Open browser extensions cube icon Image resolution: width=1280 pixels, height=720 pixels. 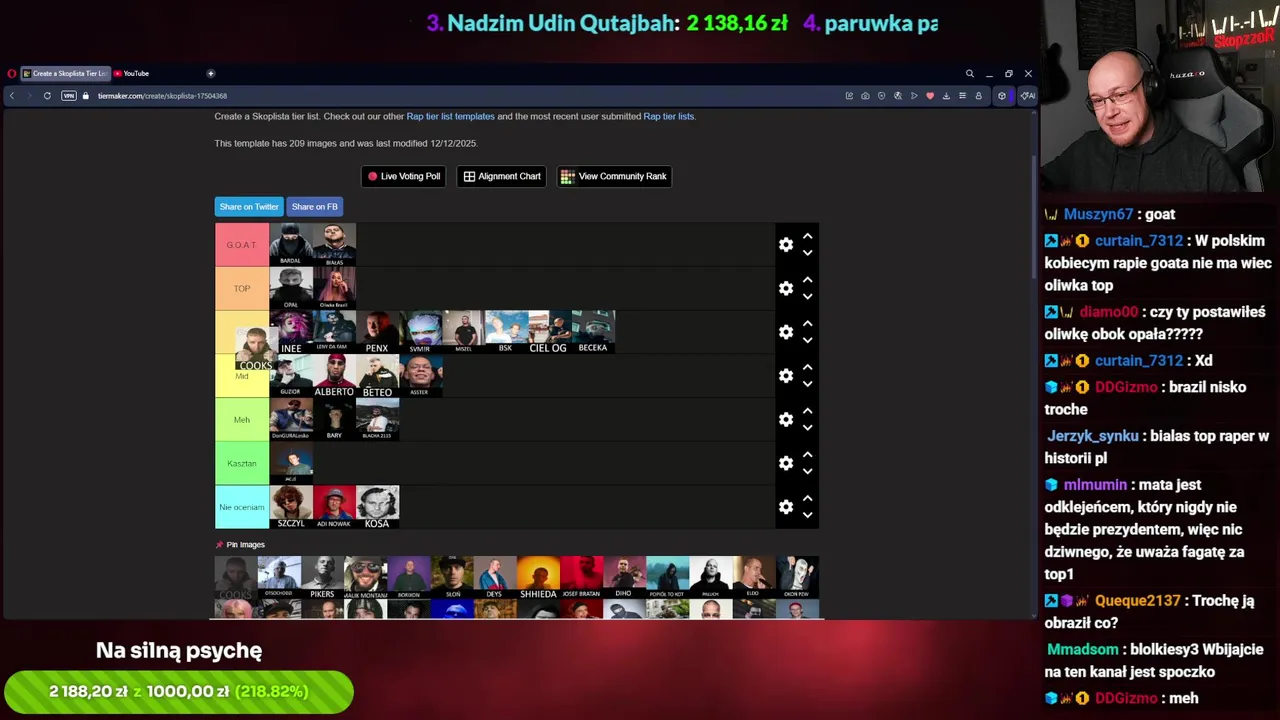[x=1002, y=96]
